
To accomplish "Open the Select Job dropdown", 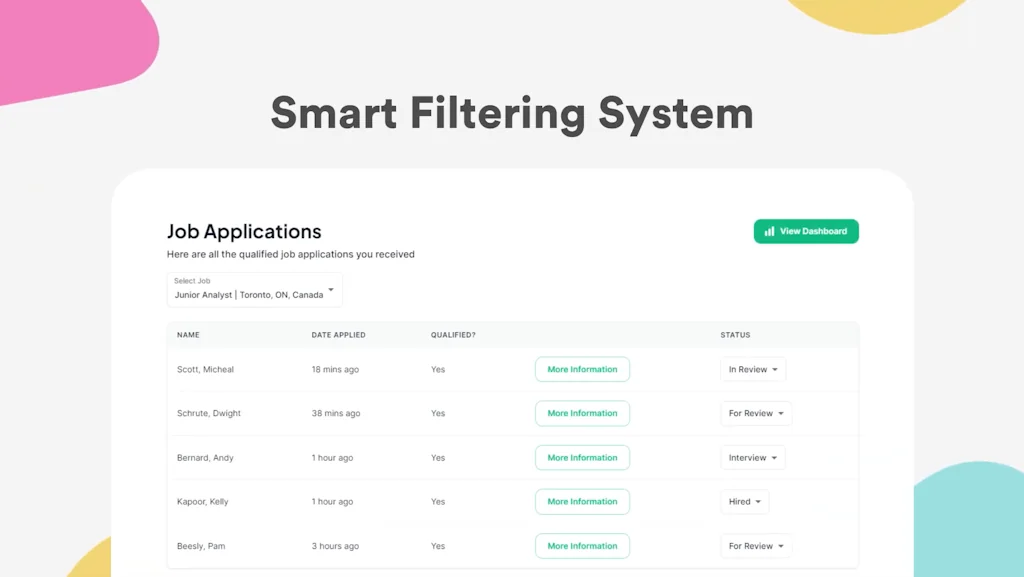I will coord(254,290).
